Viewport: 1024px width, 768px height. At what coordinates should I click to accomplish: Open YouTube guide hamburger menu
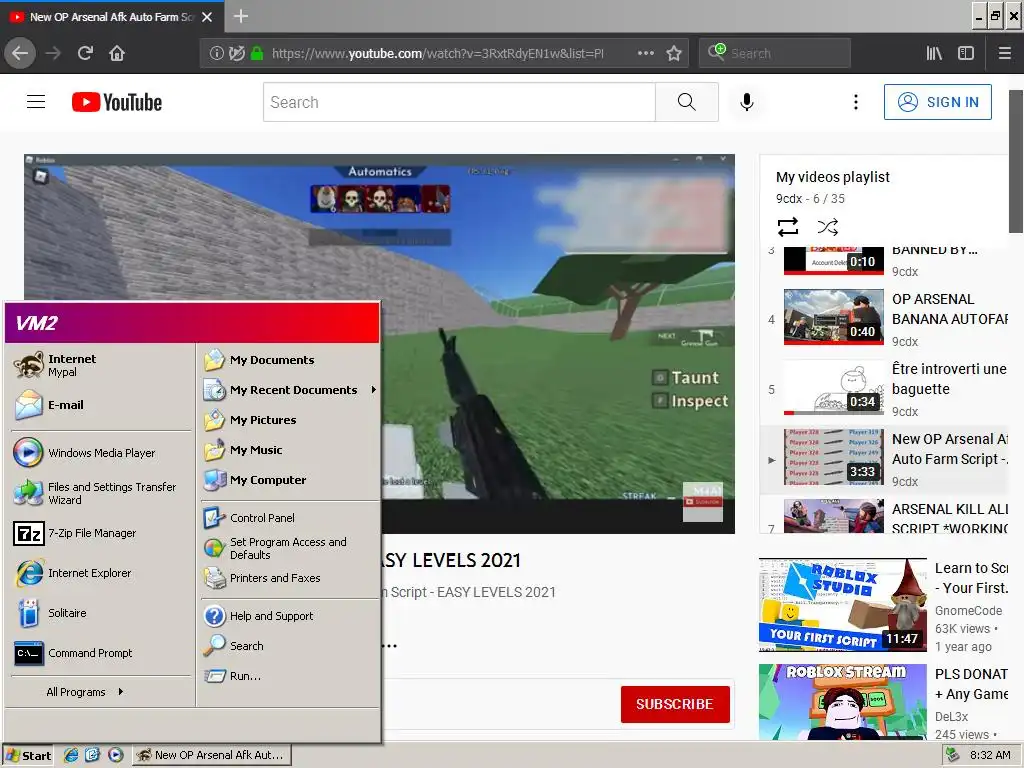[36, 102]
